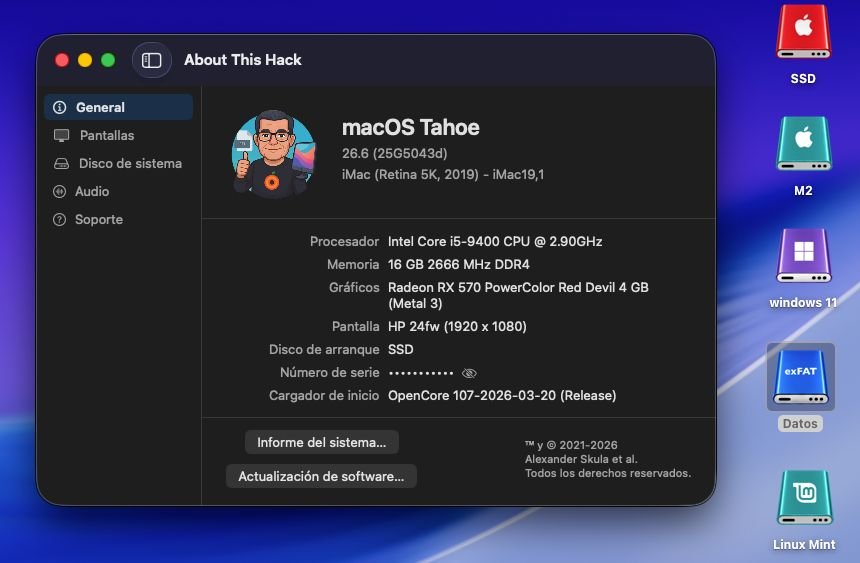Click the macOS Tahoe heading
The image size is (860, 563).
411,127
